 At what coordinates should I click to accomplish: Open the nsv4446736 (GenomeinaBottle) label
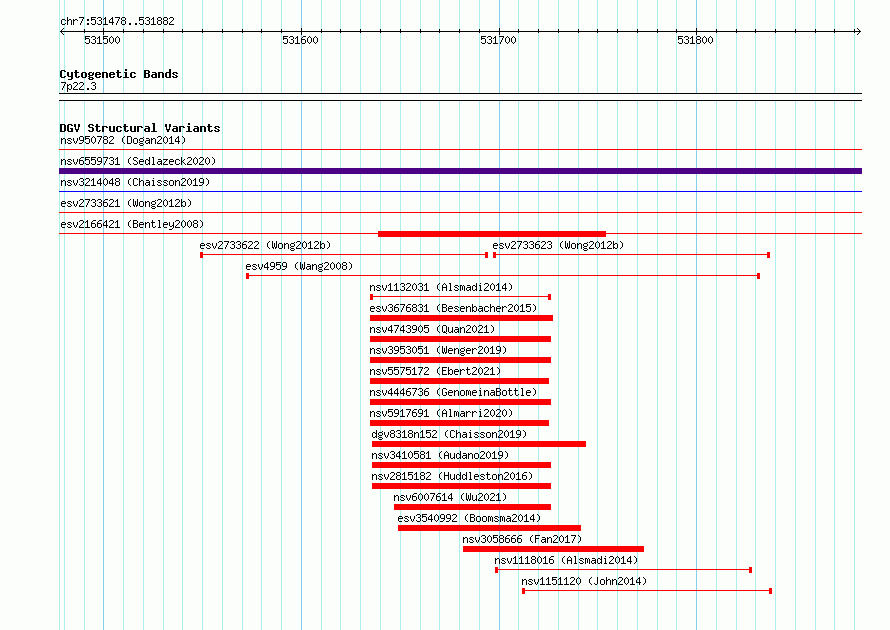(453, 392)
